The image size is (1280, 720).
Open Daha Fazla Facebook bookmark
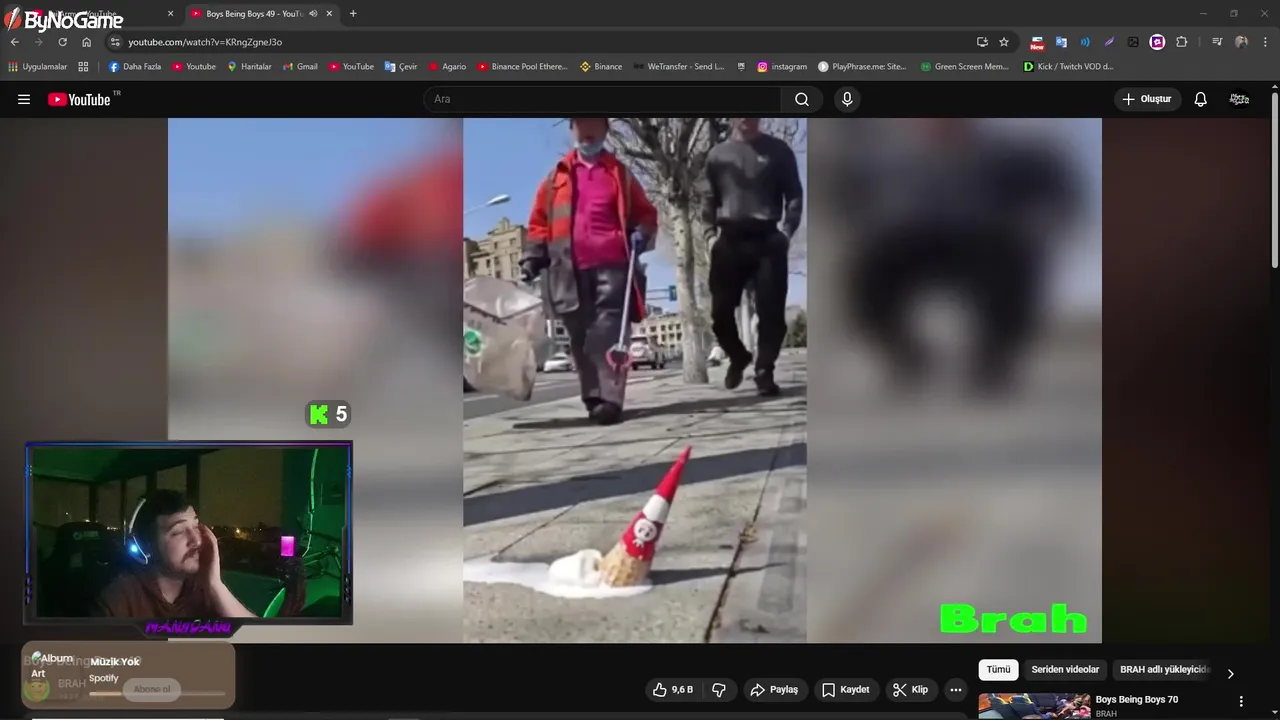135,67
